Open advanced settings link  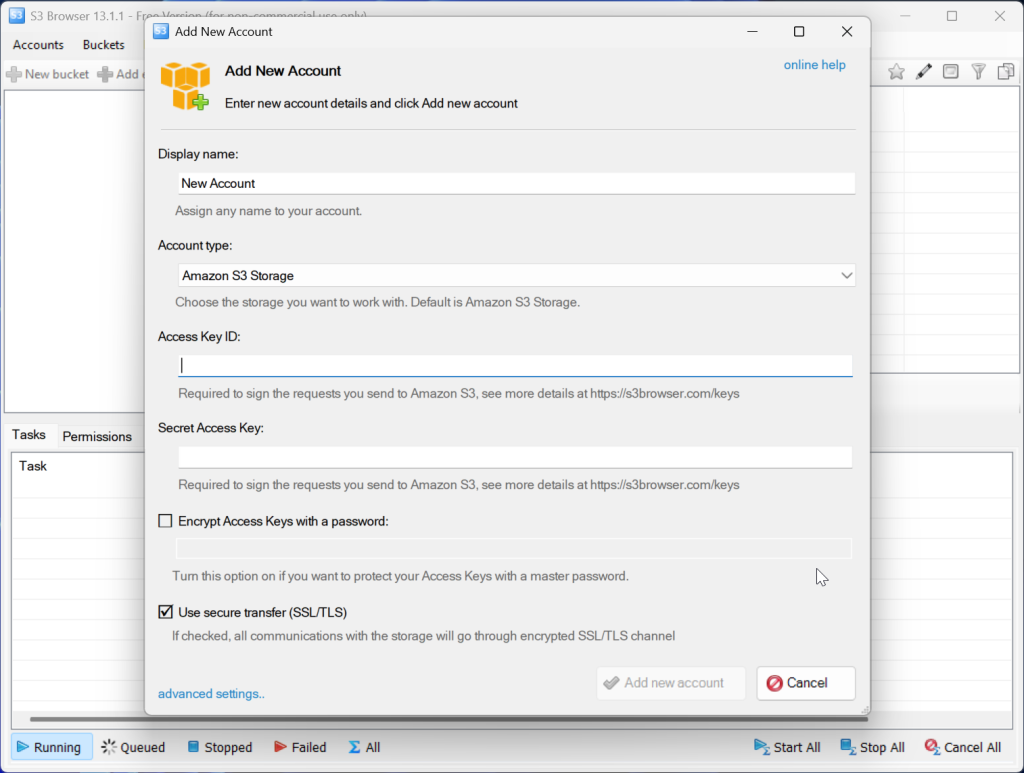point(211,694)
